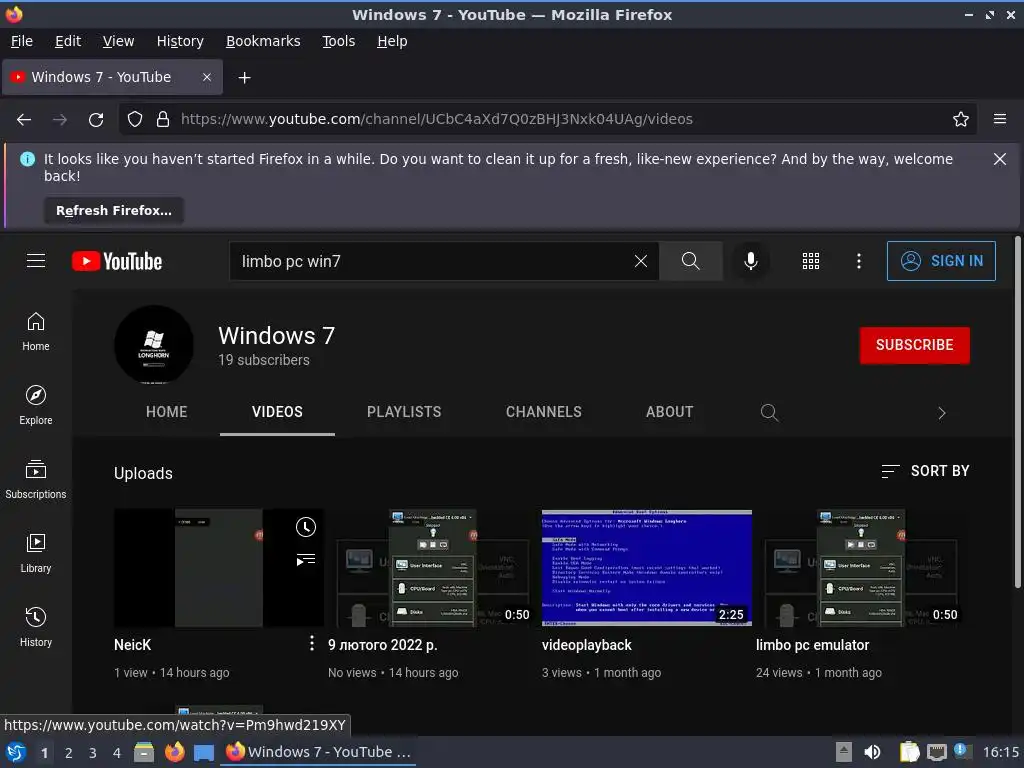The width and height of the screenshot is (1024, 768).
Task: Launch Firefox from taskbar launcher
Action: [x=174, y=752]
